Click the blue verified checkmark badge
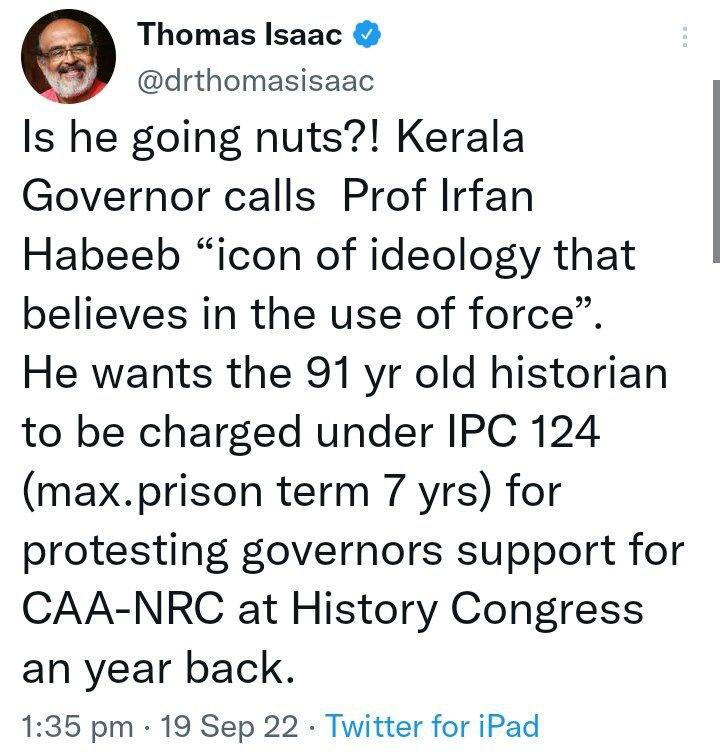The height and width of the screenshot is (756, 720). coord(368,37)
